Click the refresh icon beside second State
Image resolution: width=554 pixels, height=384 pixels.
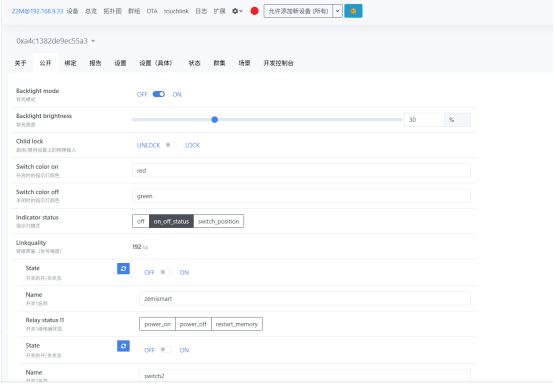[123, 346]
